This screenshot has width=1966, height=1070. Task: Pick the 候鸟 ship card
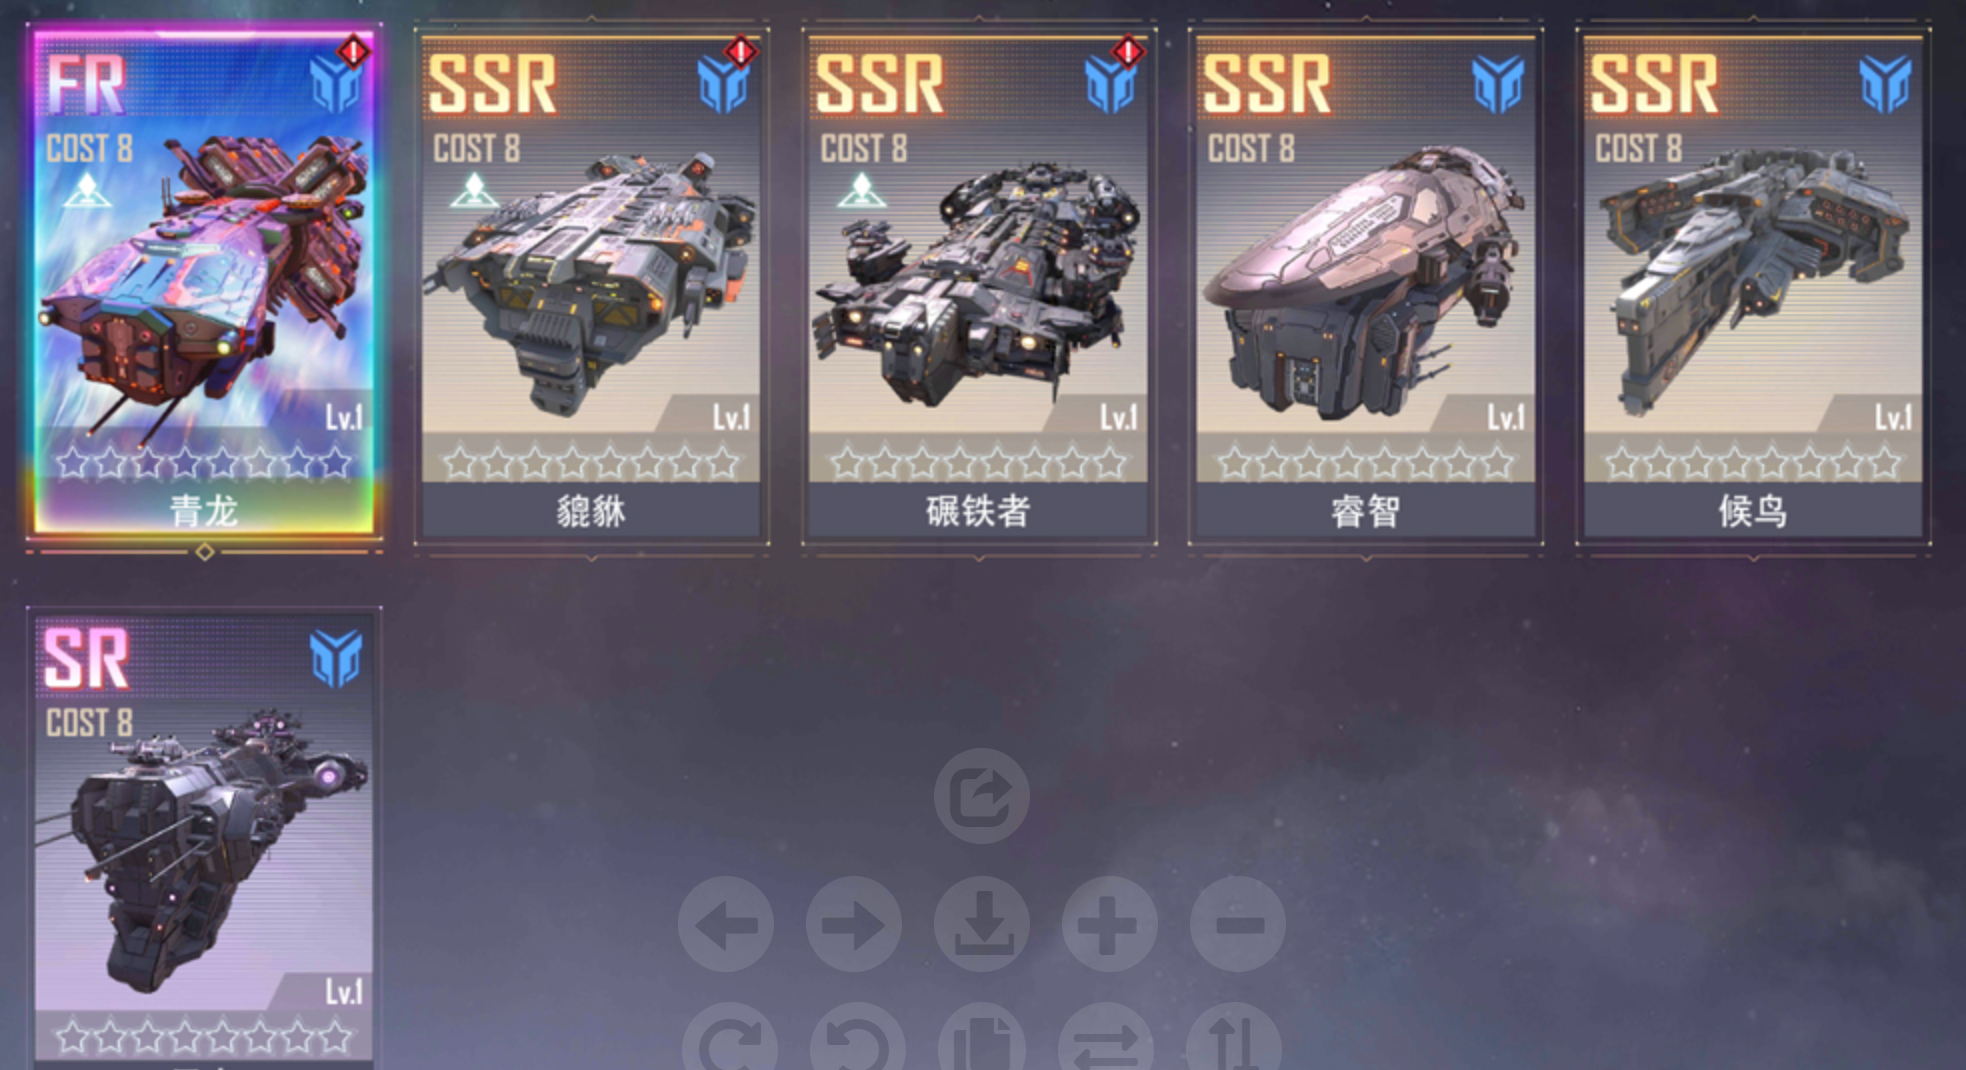pos(1753,285)
